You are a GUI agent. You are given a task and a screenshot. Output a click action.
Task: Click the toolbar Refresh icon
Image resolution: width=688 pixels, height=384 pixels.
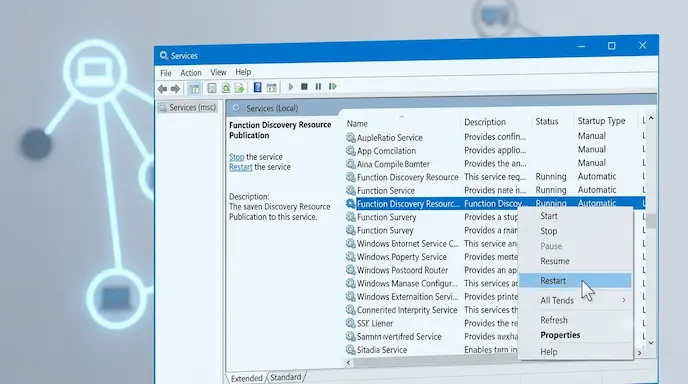pos(226,88)
